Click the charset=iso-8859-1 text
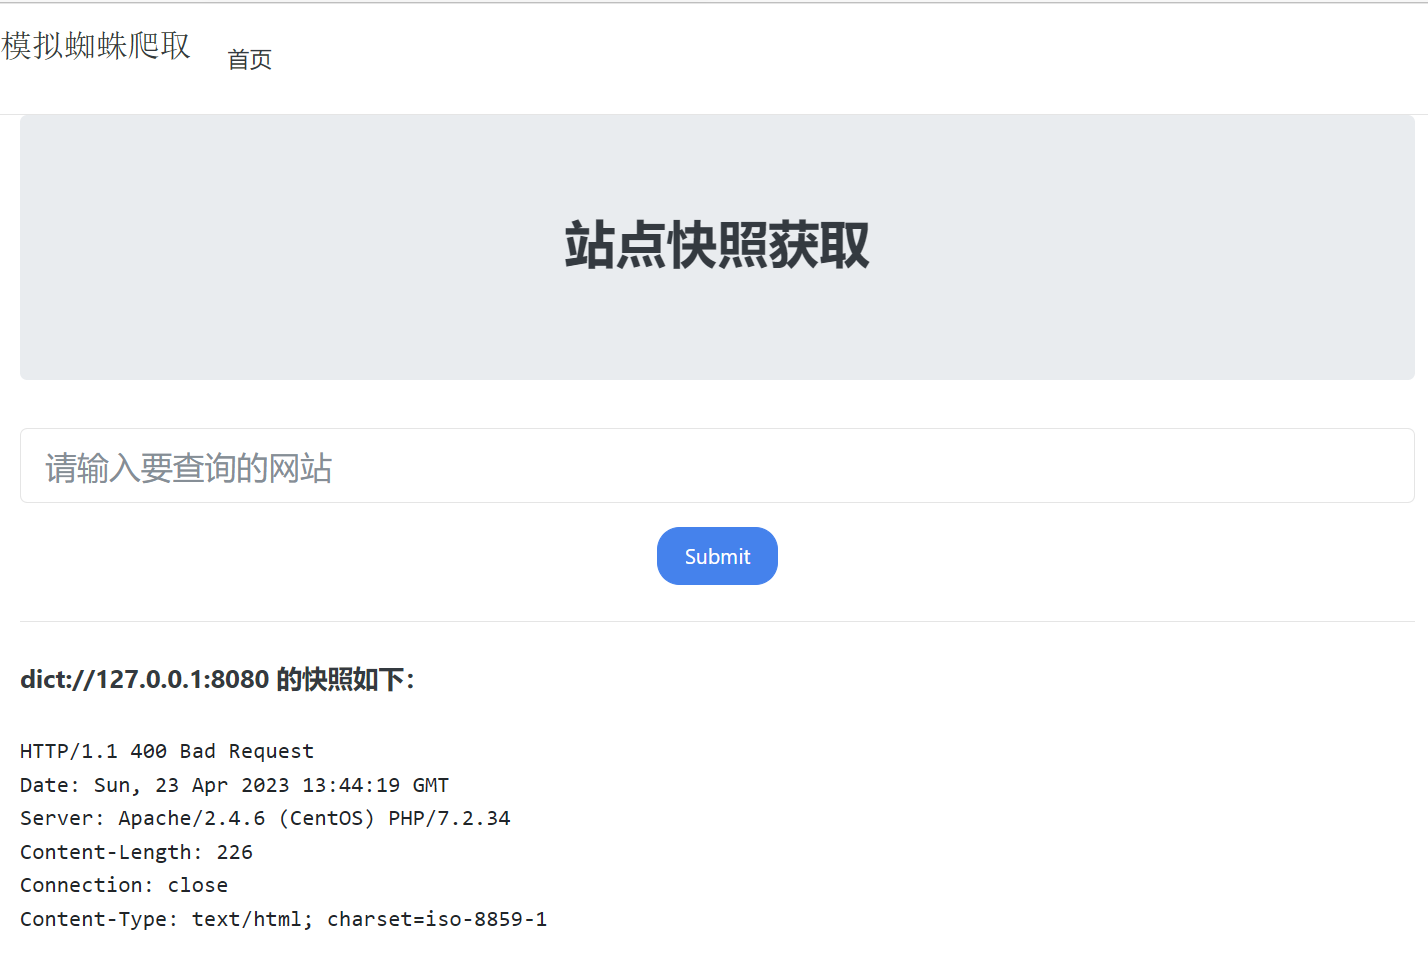This screenshot has width=1428, height=979. tap(437, 920)
